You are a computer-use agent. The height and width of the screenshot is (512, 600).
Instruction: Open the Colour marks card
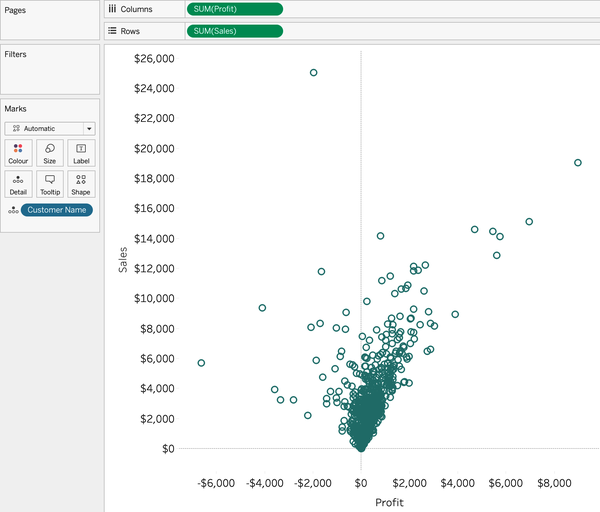point(18,153)
